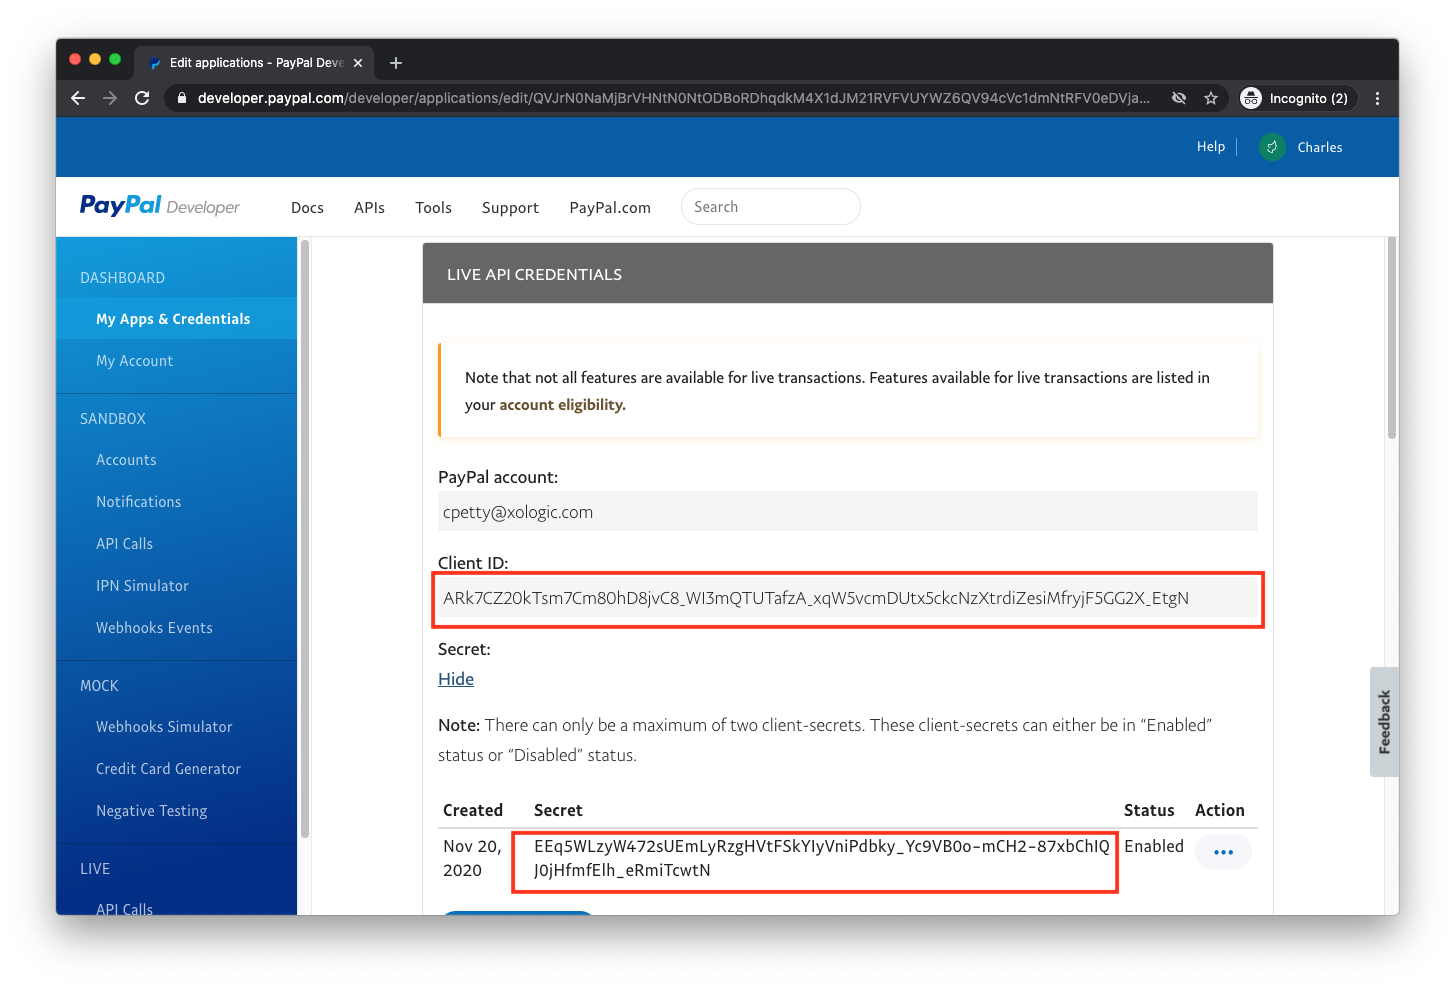The width and height of the screenshot is (1455, 989).
Task: View site lock information icon
Action: [x=181, y=98]
